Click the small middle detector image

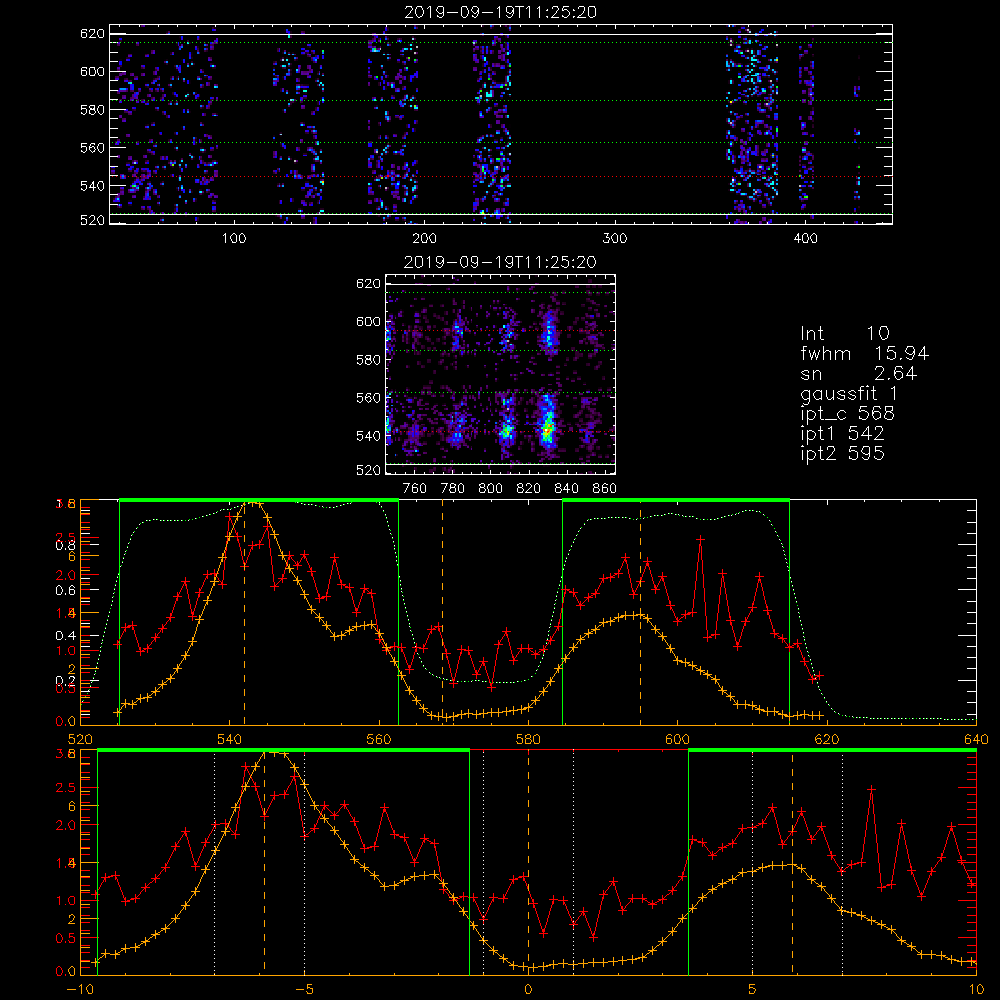coord(501,374)
